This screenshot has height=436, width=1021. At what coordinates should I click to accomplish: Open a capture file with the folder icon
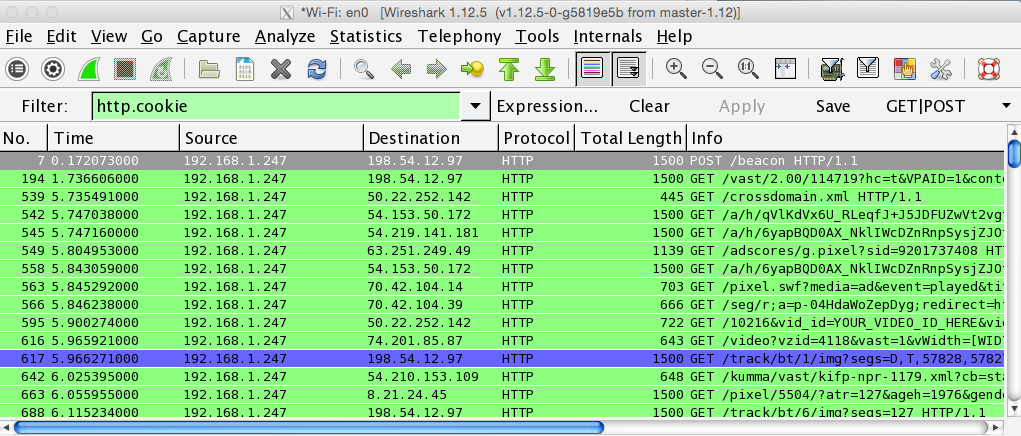click(209, 68)
